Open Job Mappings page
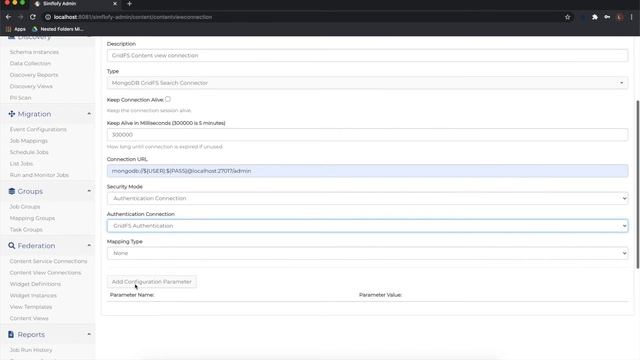This screenshot has height=360, width=640. tap(29, 140)
